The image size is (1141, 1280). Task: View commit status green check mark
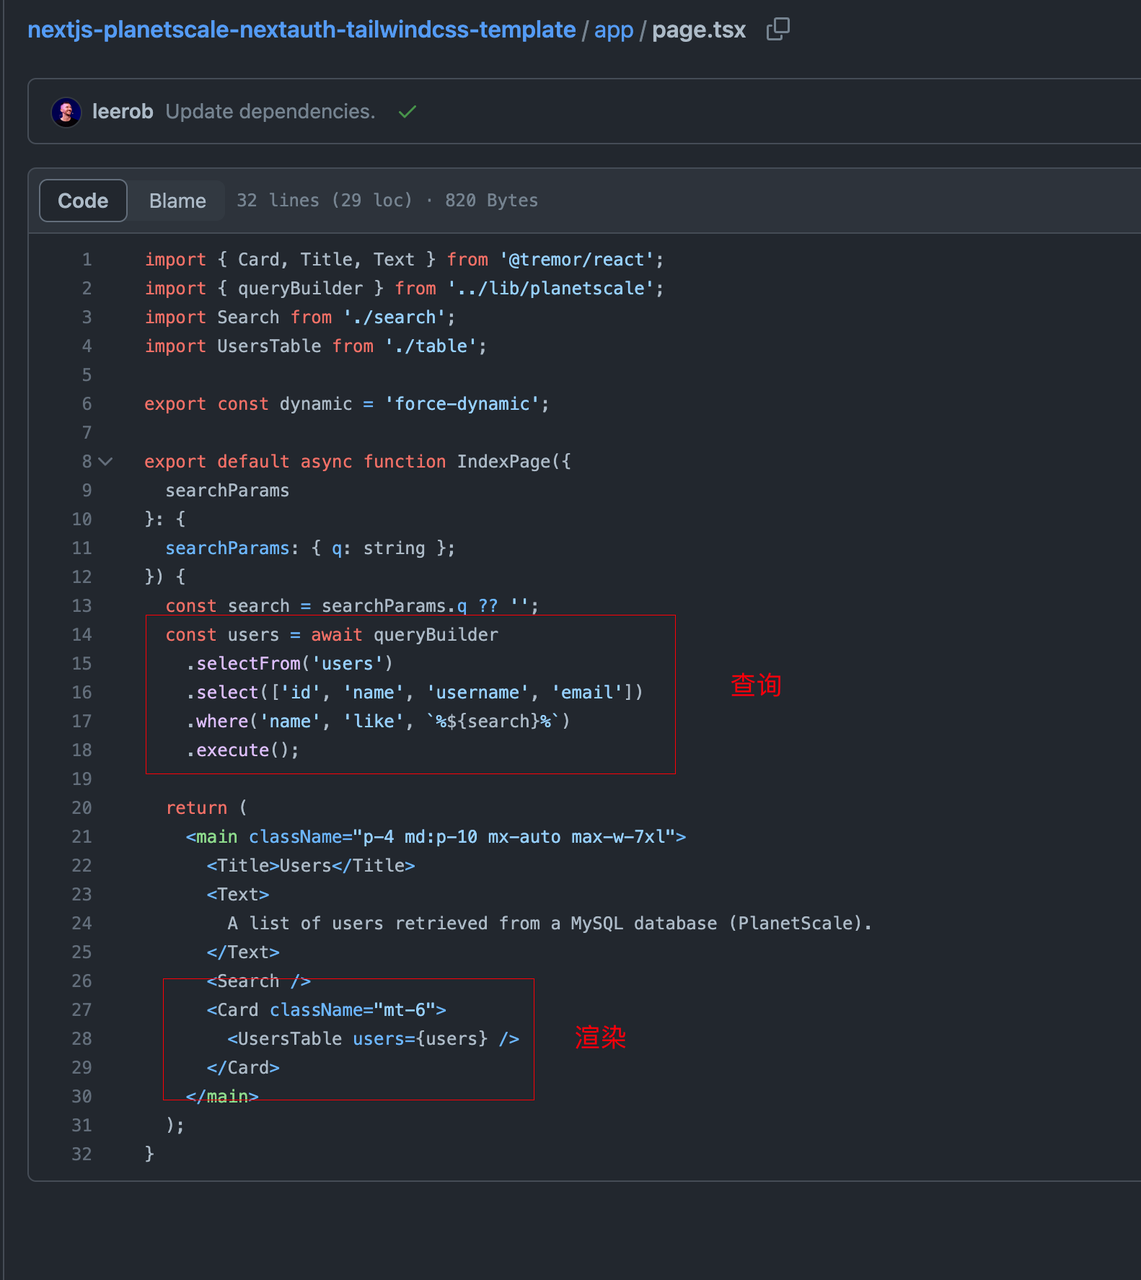[407, 112]
